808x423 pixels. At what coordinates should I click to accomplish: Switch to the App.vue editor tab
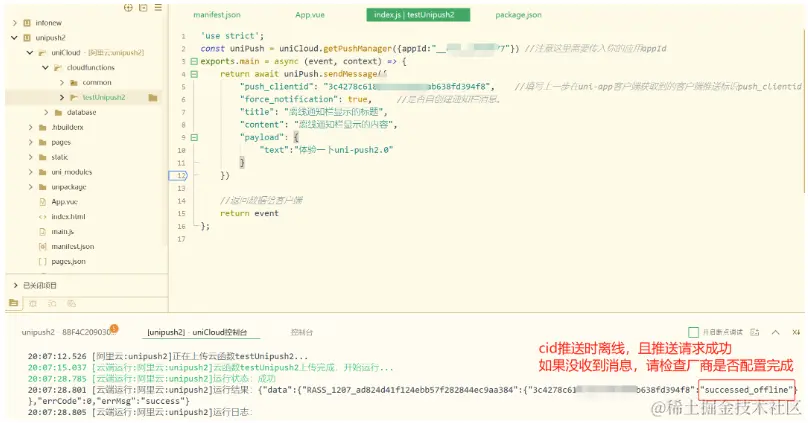pyautogui.click(x=310, y=15)
